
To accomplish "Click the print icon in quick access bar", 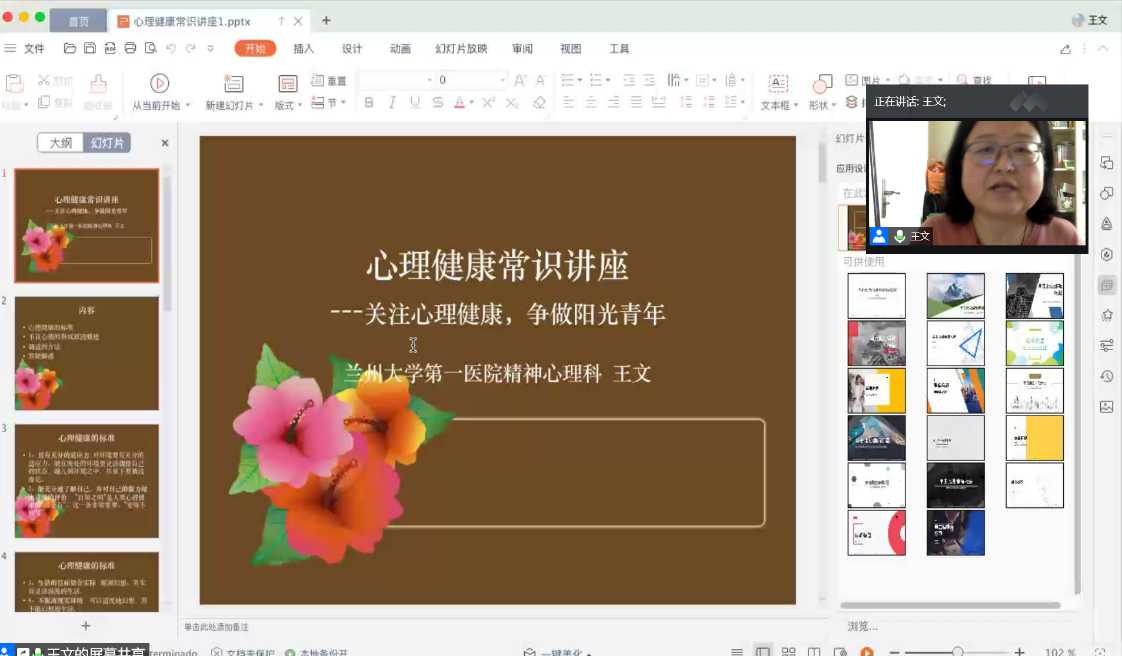I will click(x=130, y=48).
